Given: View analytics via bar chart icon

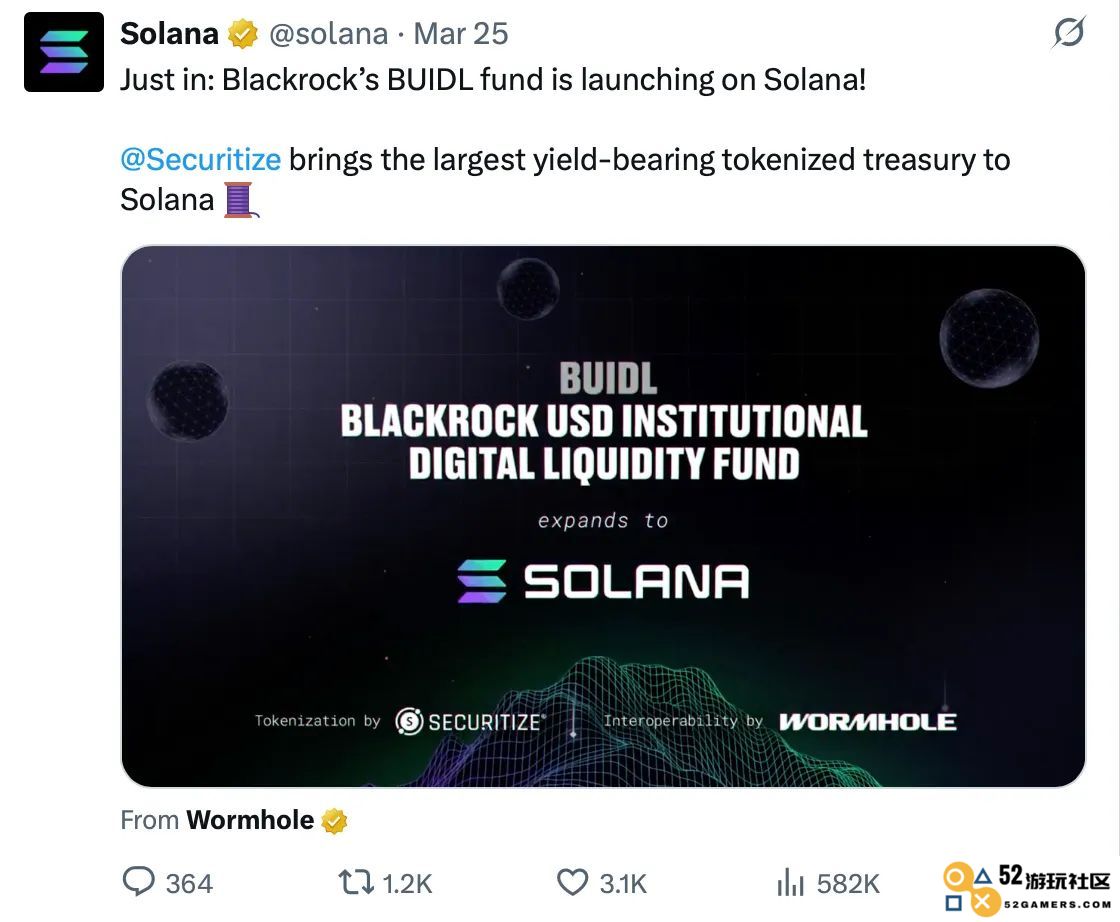Looking at the screenshot, I should (x=790, y=882).
